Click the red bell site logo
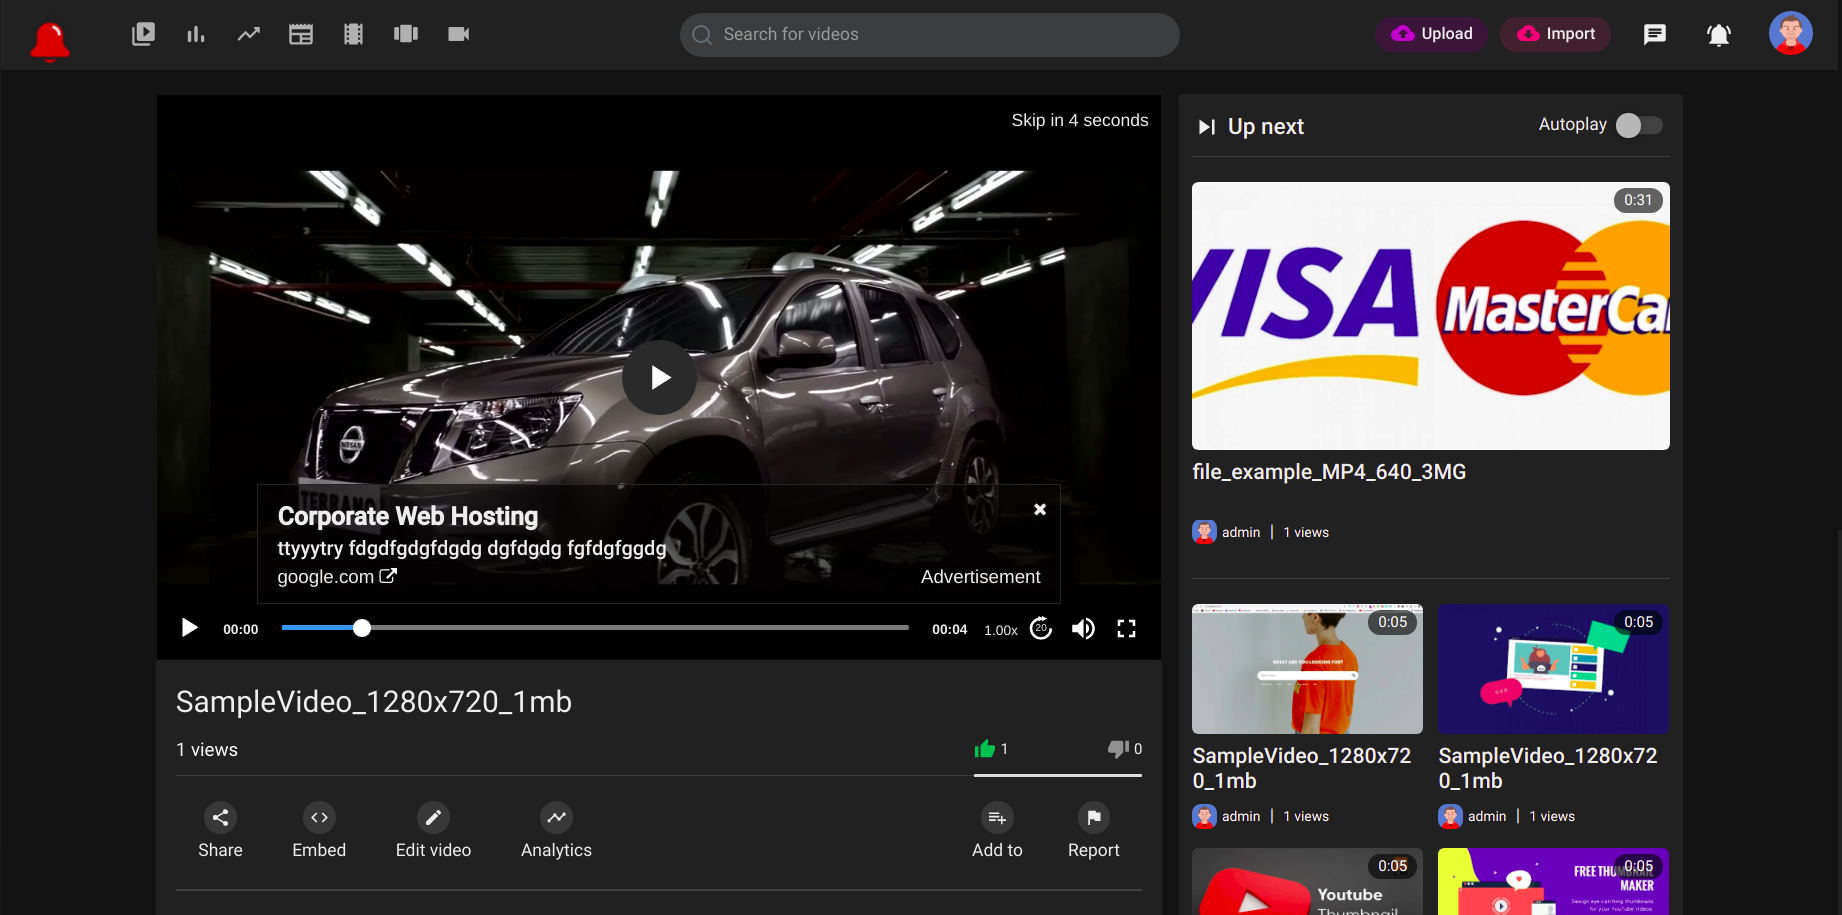Image resolution: width=1842 pixels, height=915 pixels. [50, 41]
